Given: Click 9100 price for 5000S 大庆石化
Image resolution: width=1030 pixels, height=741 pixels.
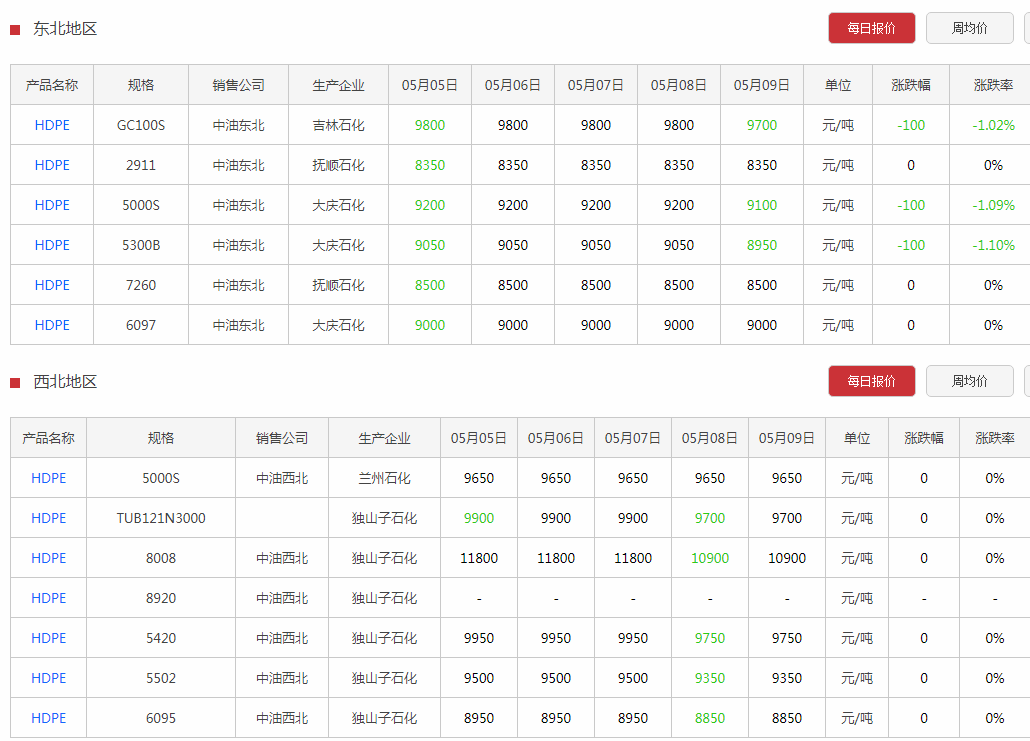Looking at the screenshot, I should pos(761,205).
